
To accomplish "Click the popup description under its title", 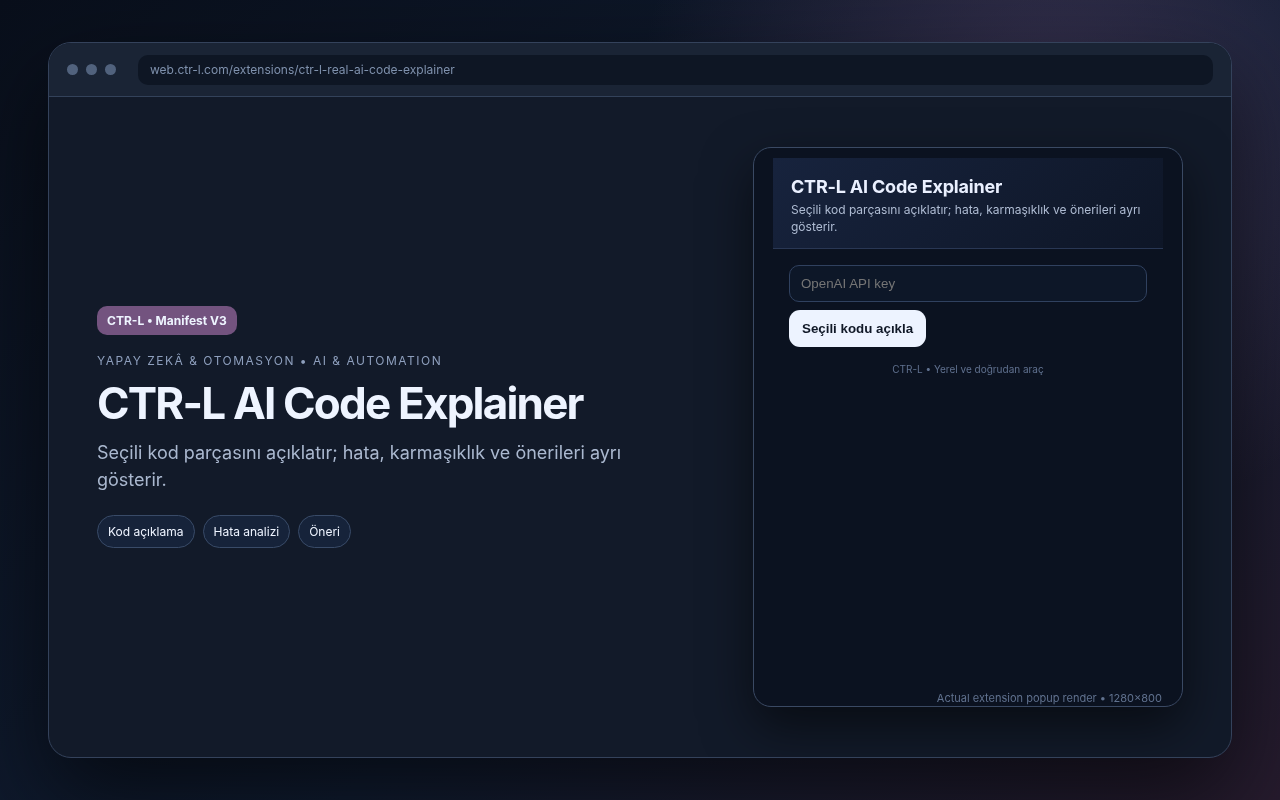I will (965, 218).
